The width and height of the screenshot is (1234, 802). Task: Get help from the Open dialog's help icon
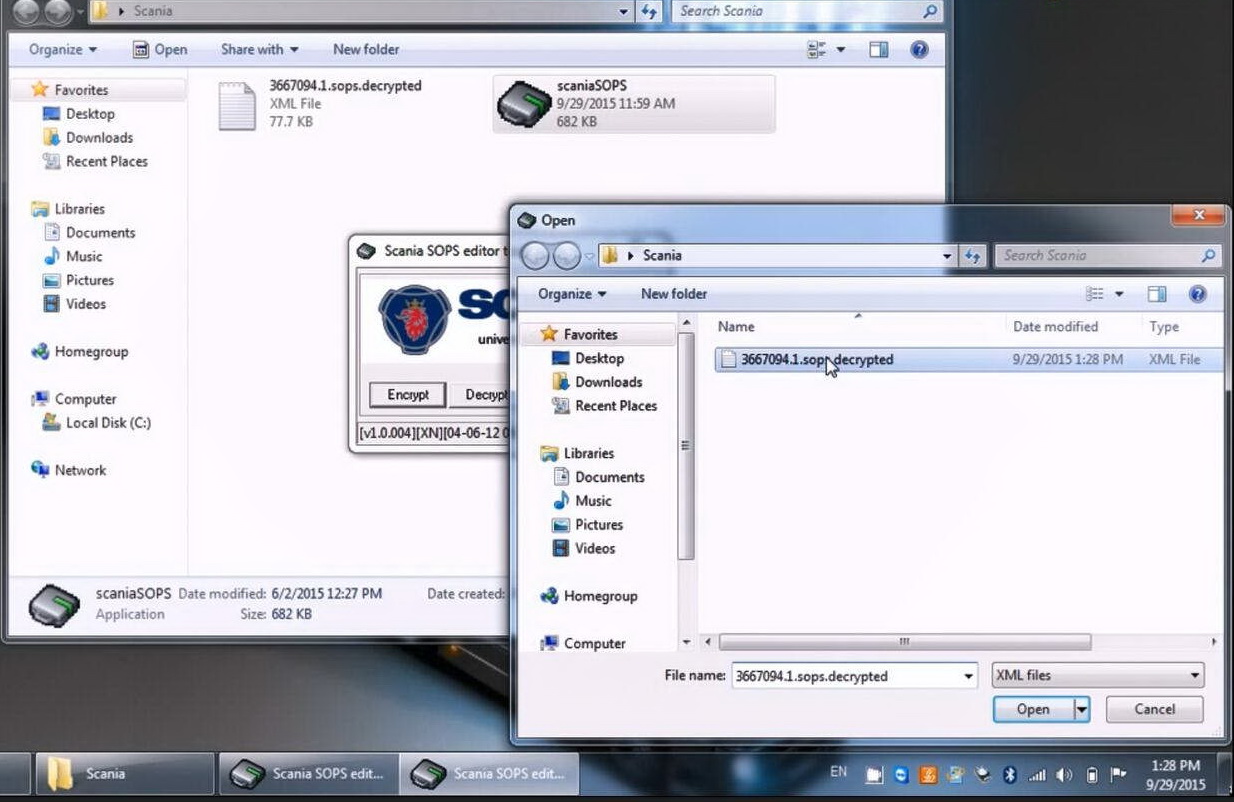(1197, 294)
